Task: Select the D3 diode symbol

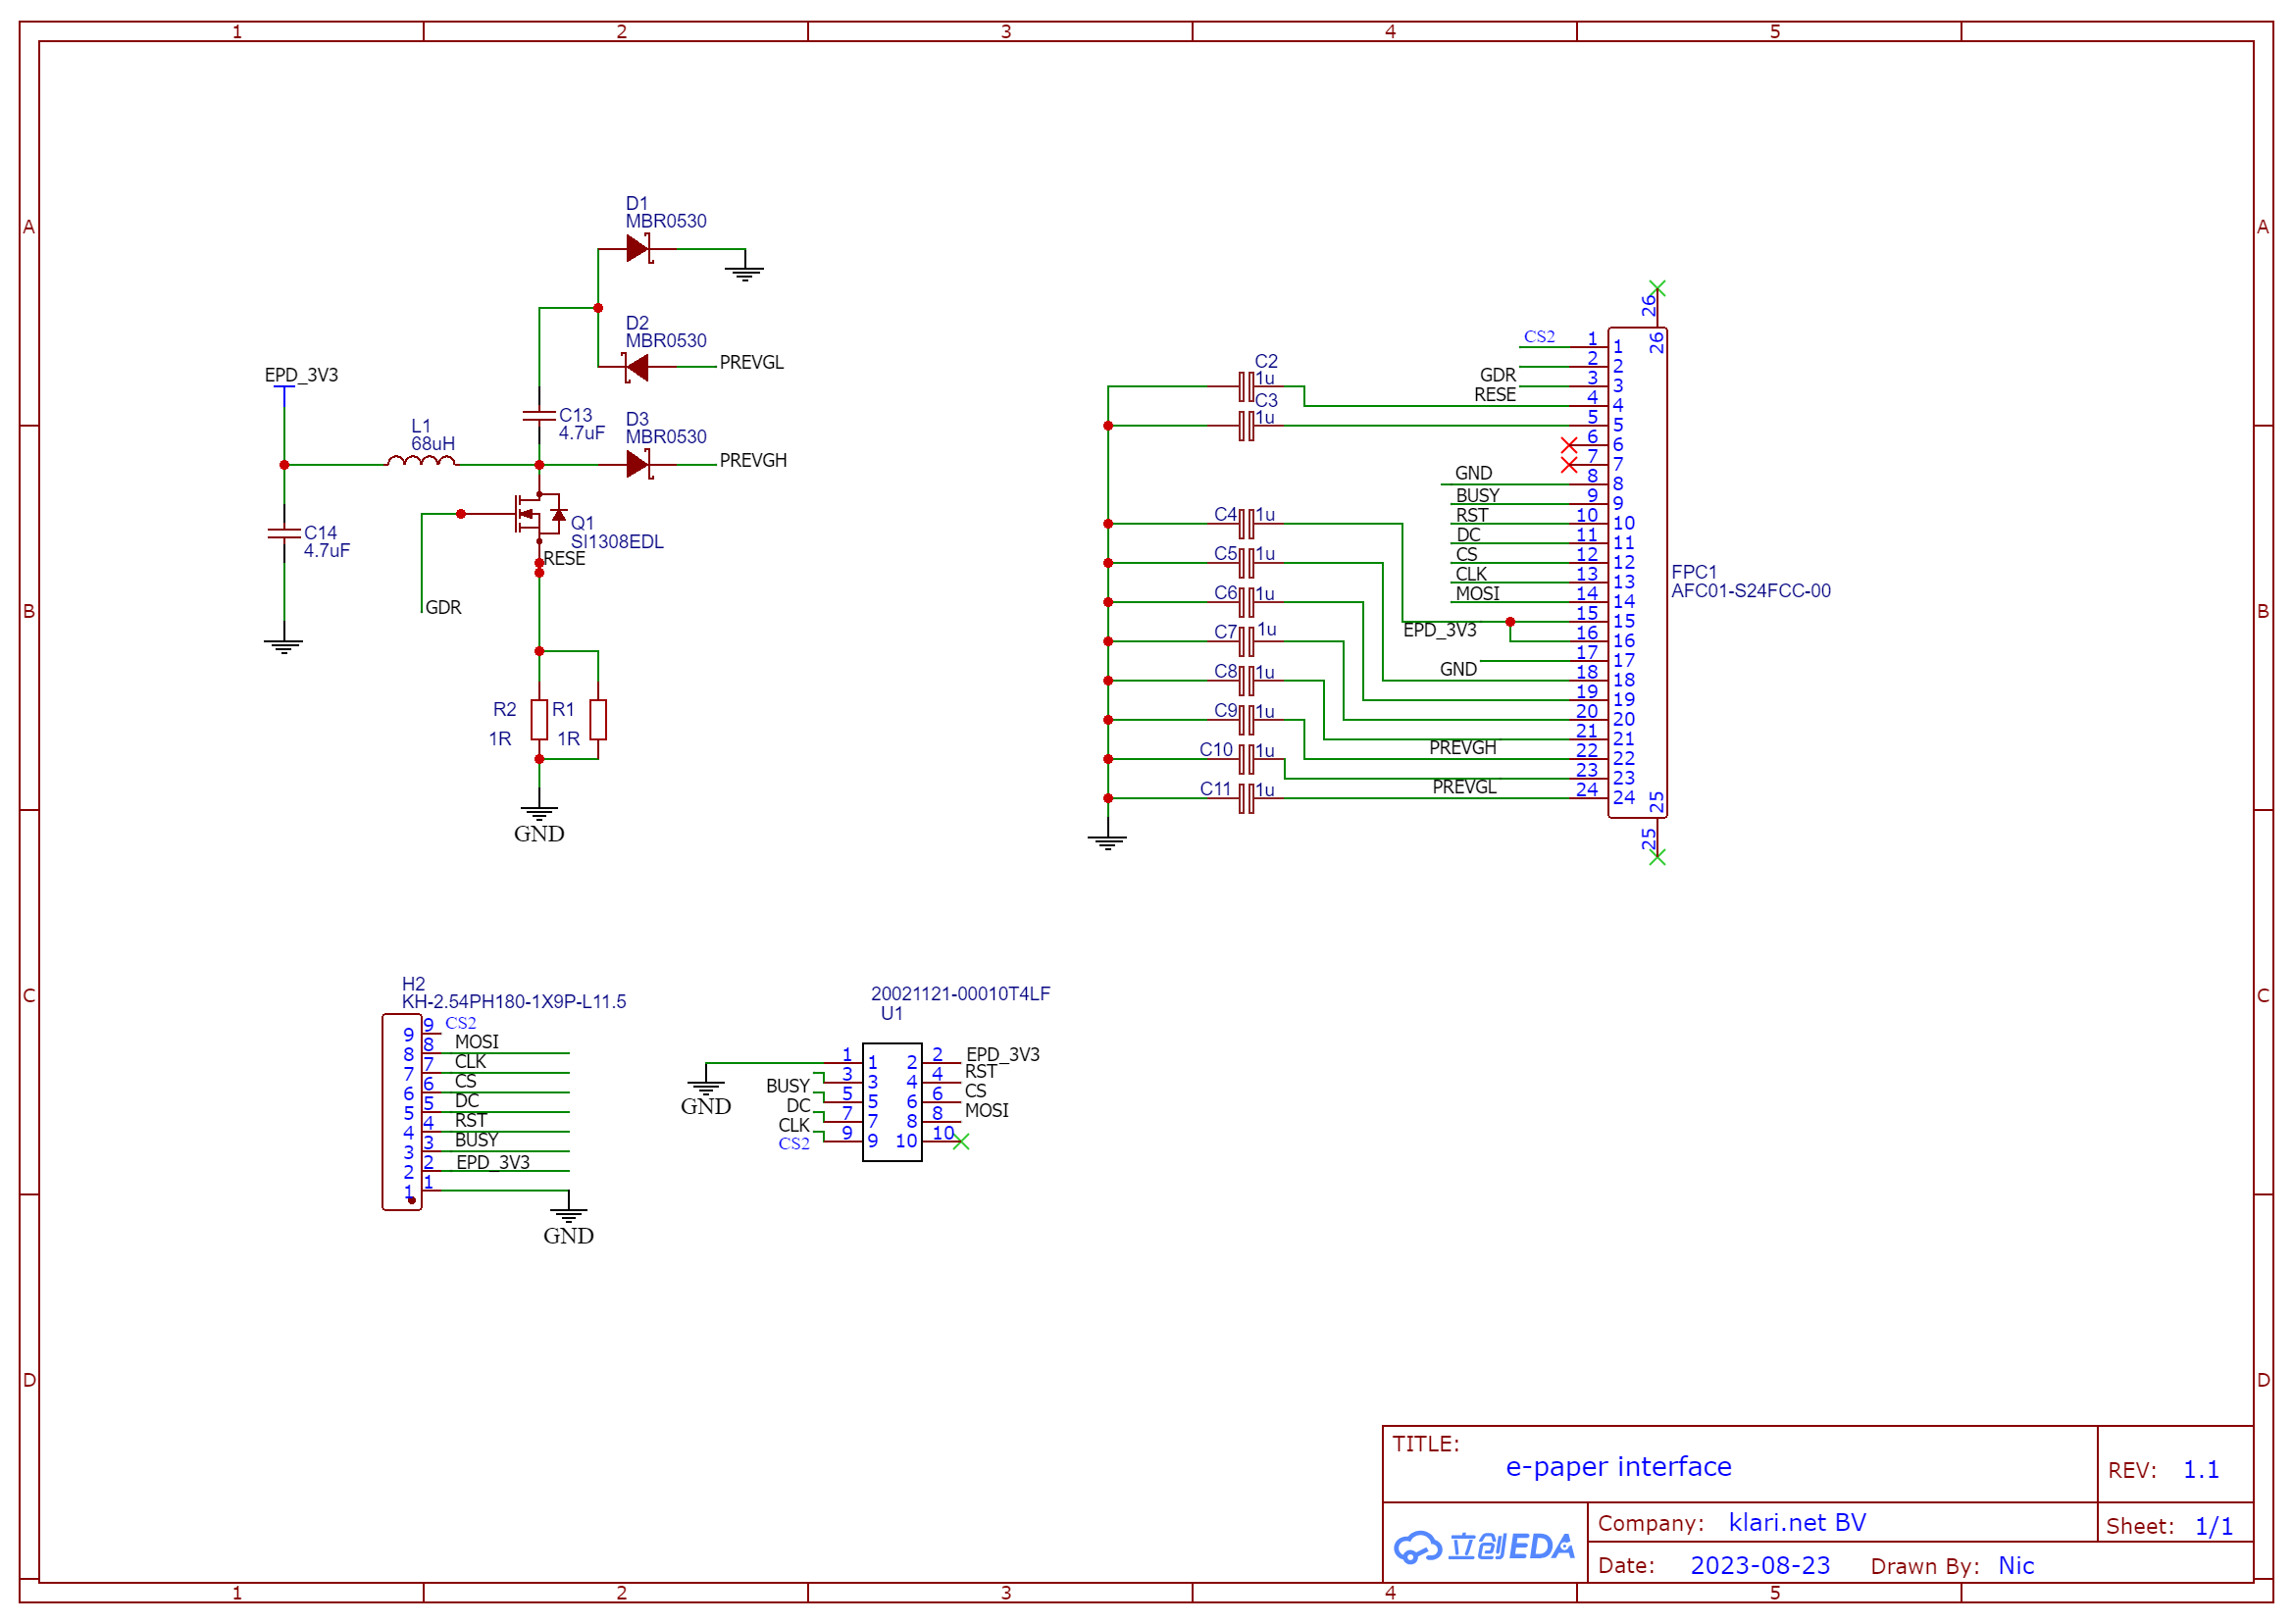Action: pyautogui.click(x=638, y=464)
